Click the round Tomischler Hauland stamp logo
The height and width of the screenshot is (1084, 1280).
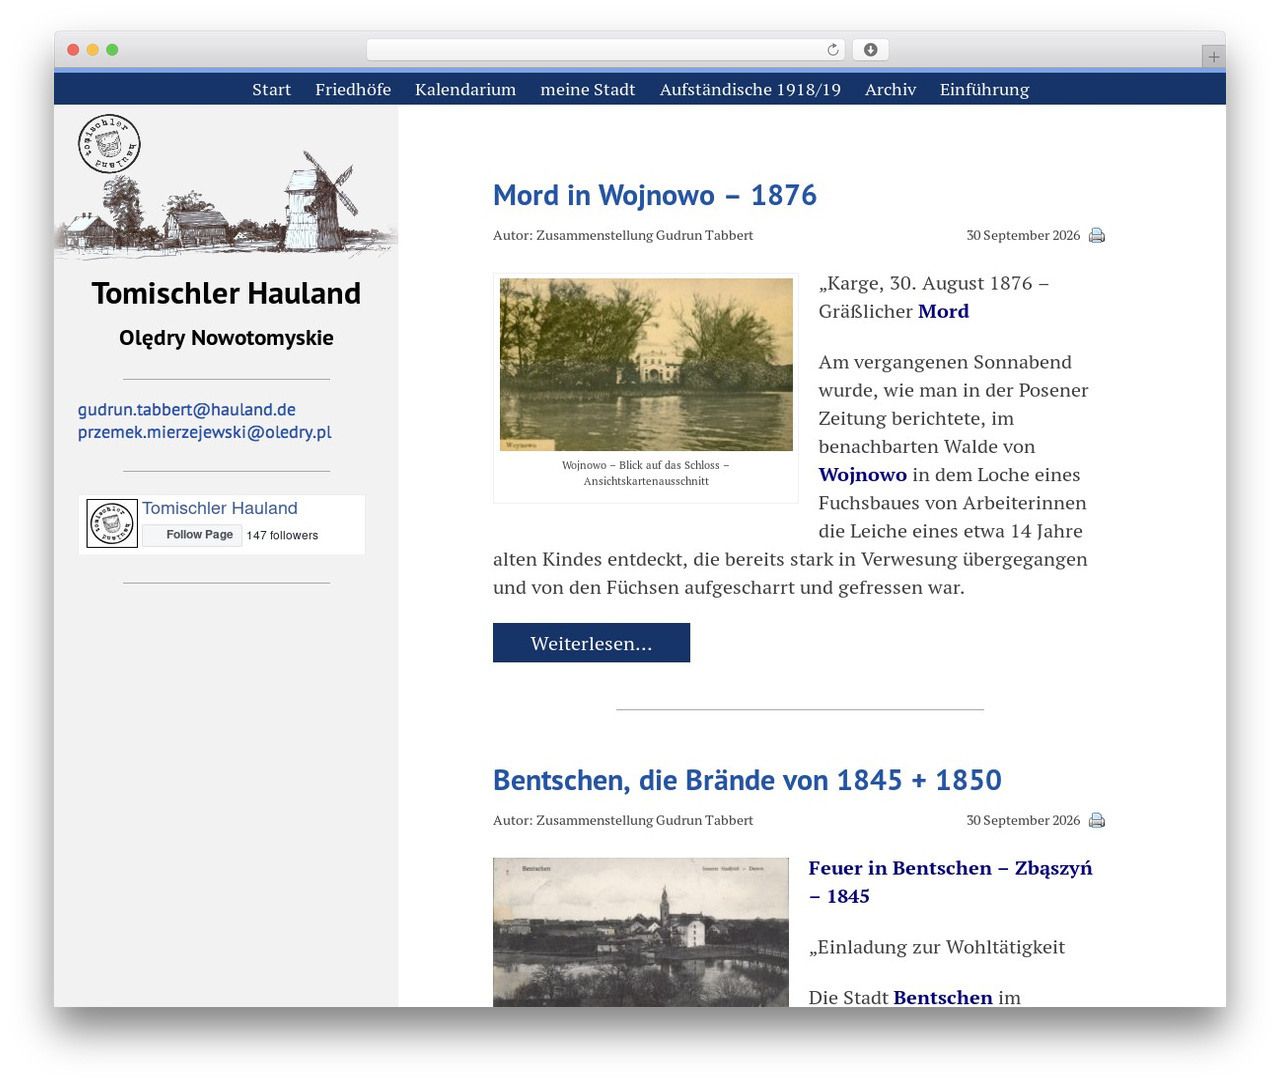click(109, 144)
